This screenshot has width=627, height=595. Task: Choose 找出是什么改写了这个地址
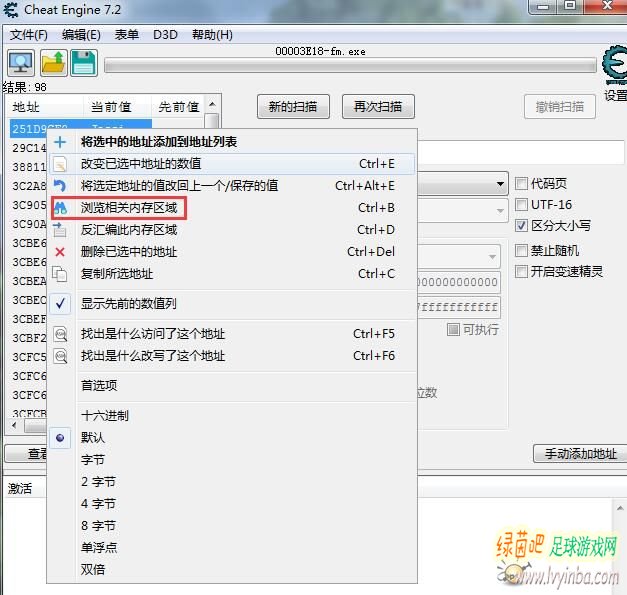(x=232, y=356)
